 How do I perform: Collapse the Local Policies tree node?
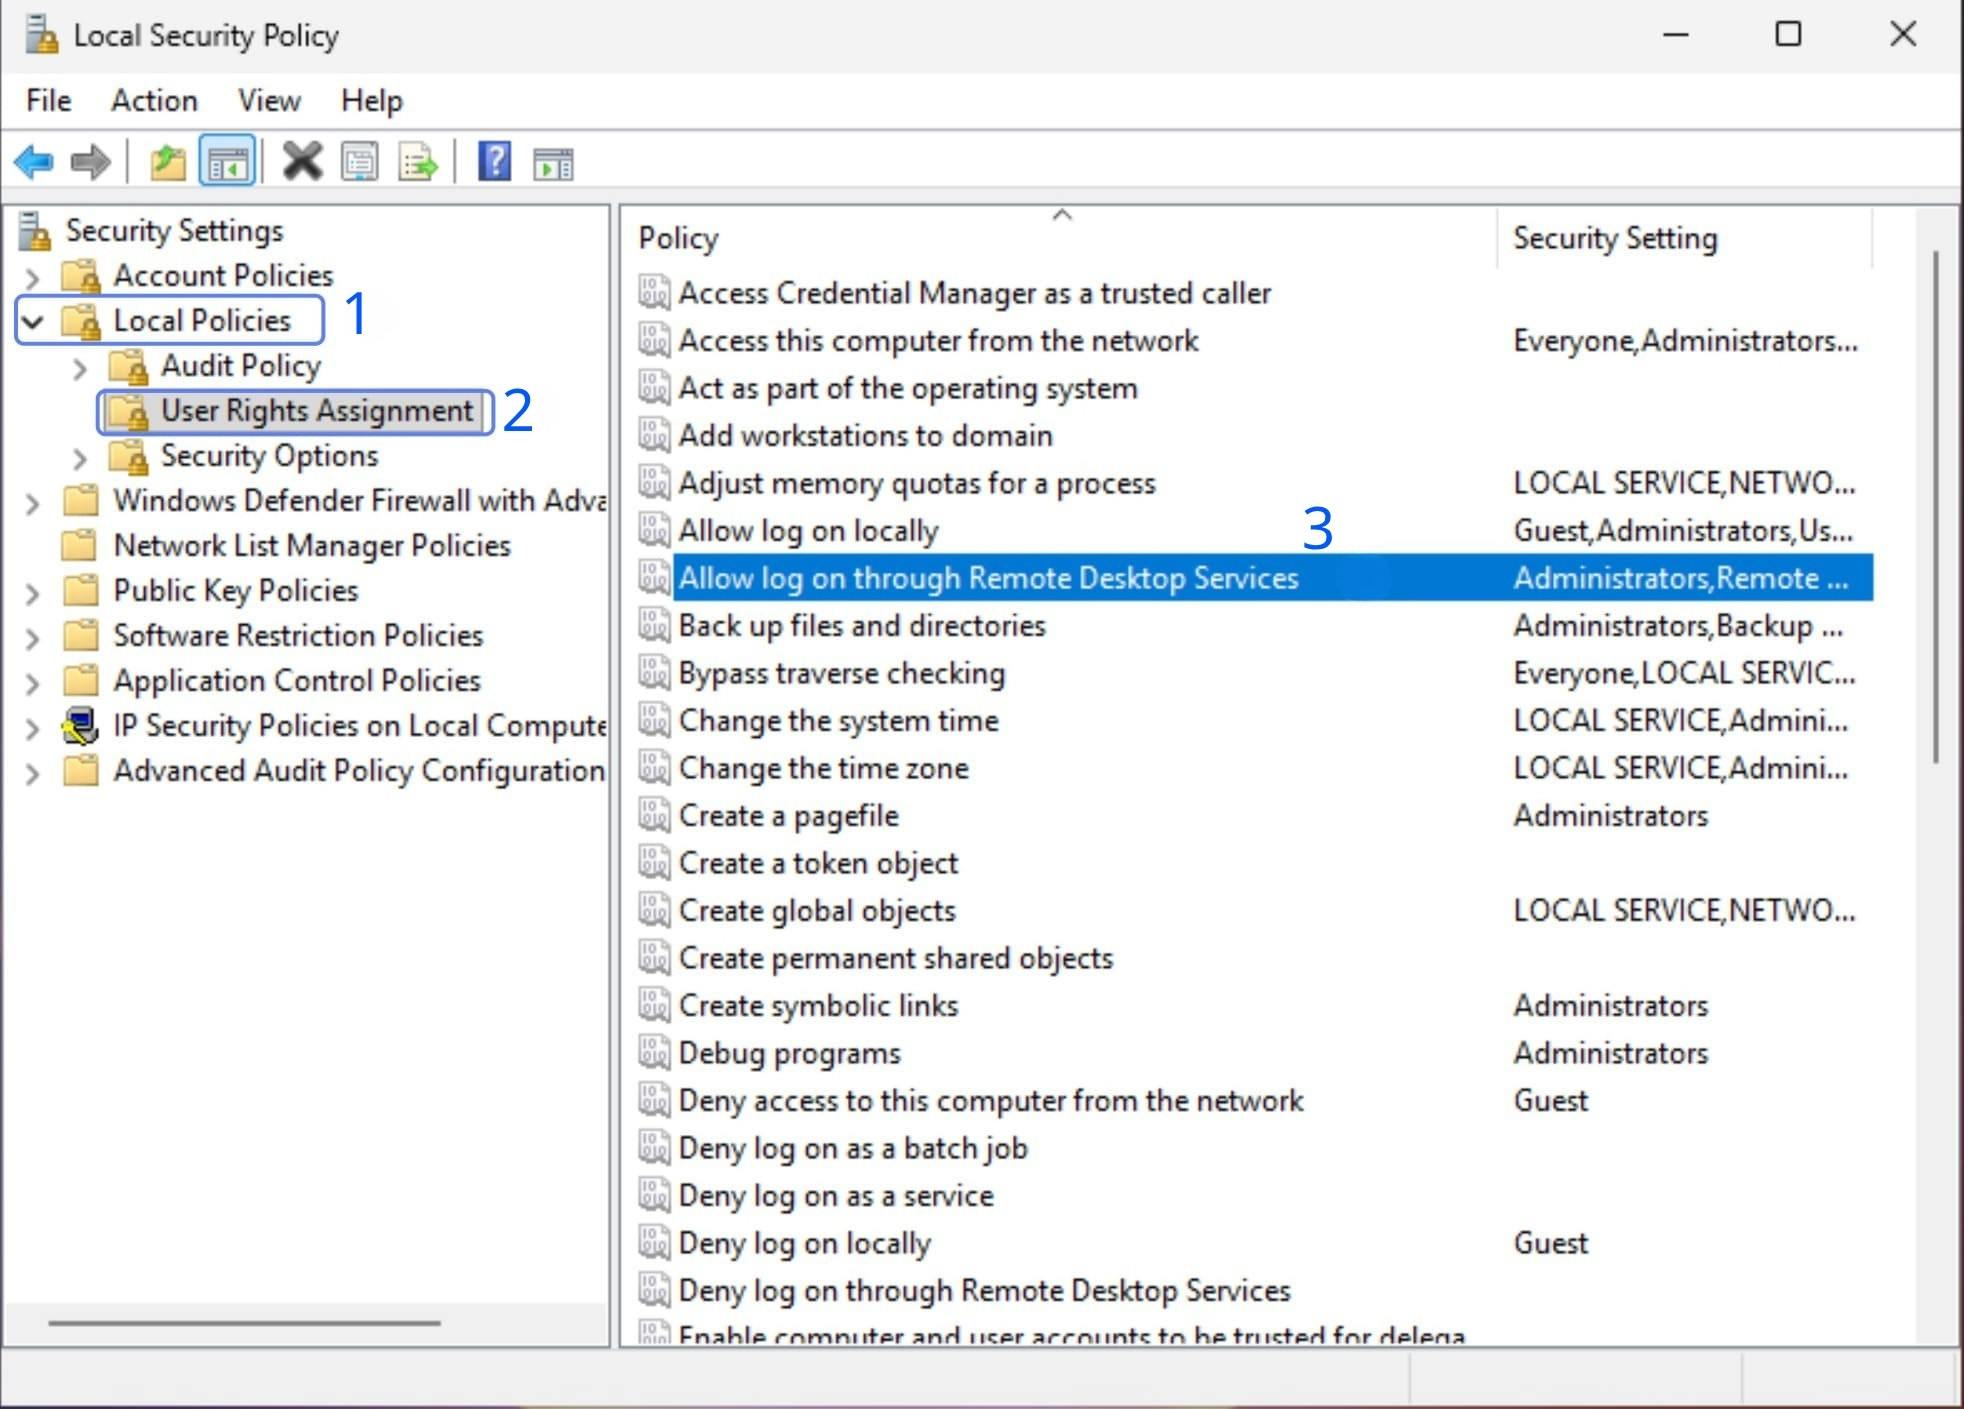point(32,321)
